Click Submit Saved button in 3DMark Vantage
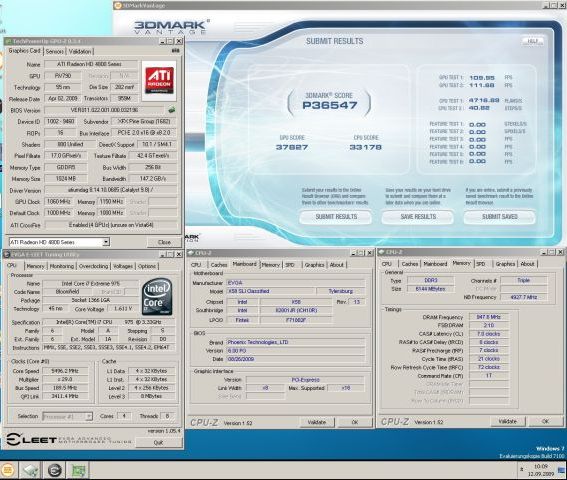Viewport: 567px width, 480px height. point(500,217)
